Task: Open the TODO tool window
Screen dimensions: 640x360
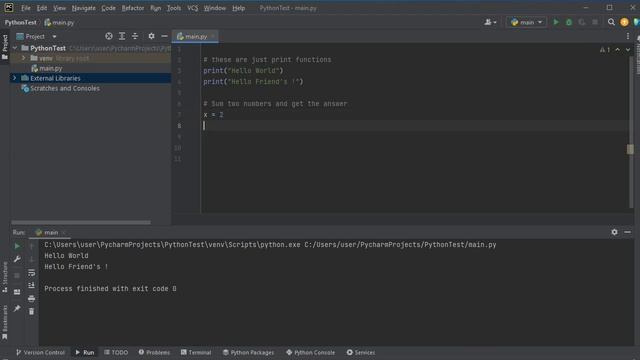Action: coord(116,352)
